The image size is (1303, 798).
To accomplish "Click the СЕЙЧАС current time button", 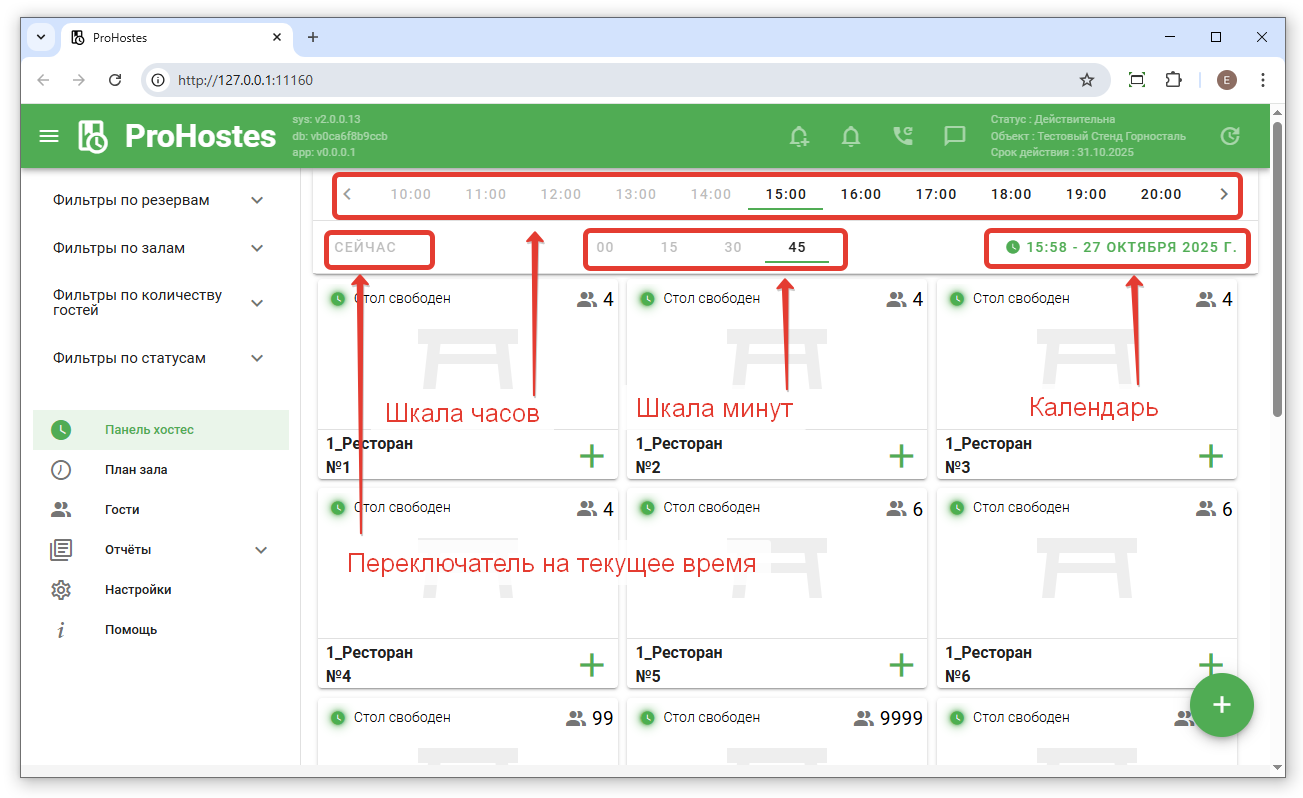I will 366,247.
